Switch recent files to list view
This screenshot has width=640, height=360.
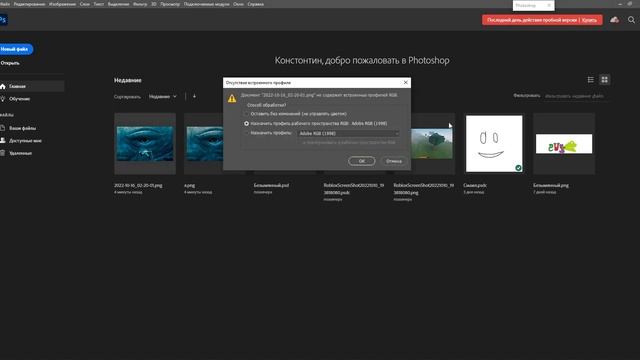(591, 80)
